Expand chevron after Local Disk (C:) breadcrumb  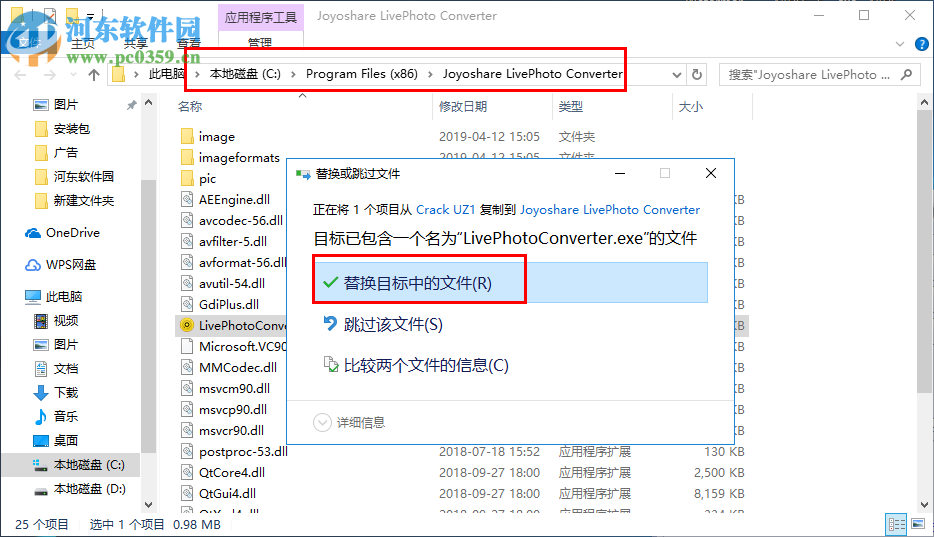(x=293, y=74)
